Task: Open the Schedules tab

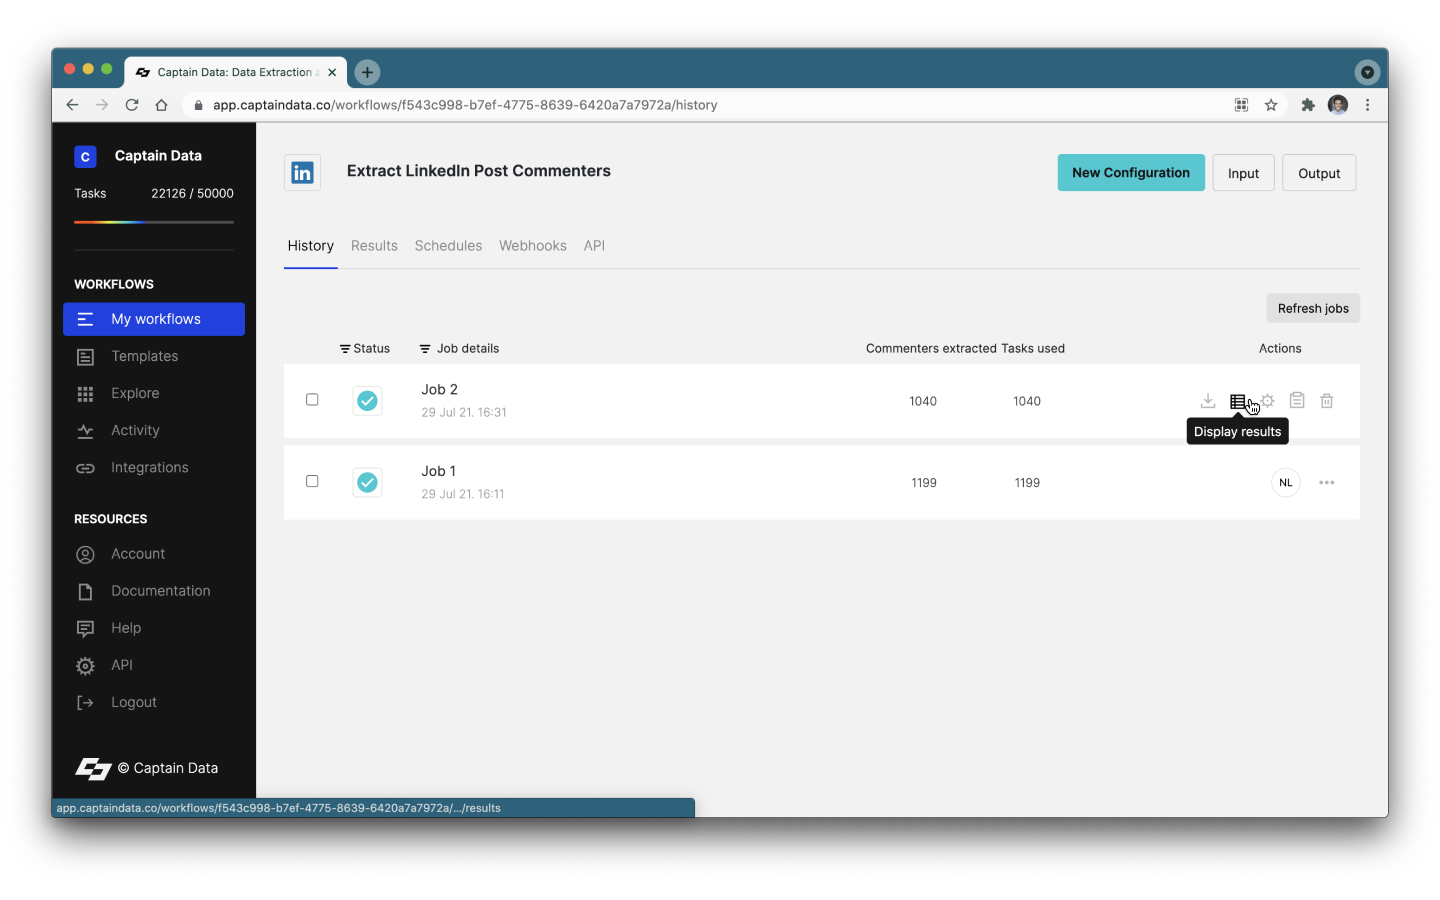Action: [448, 246]
